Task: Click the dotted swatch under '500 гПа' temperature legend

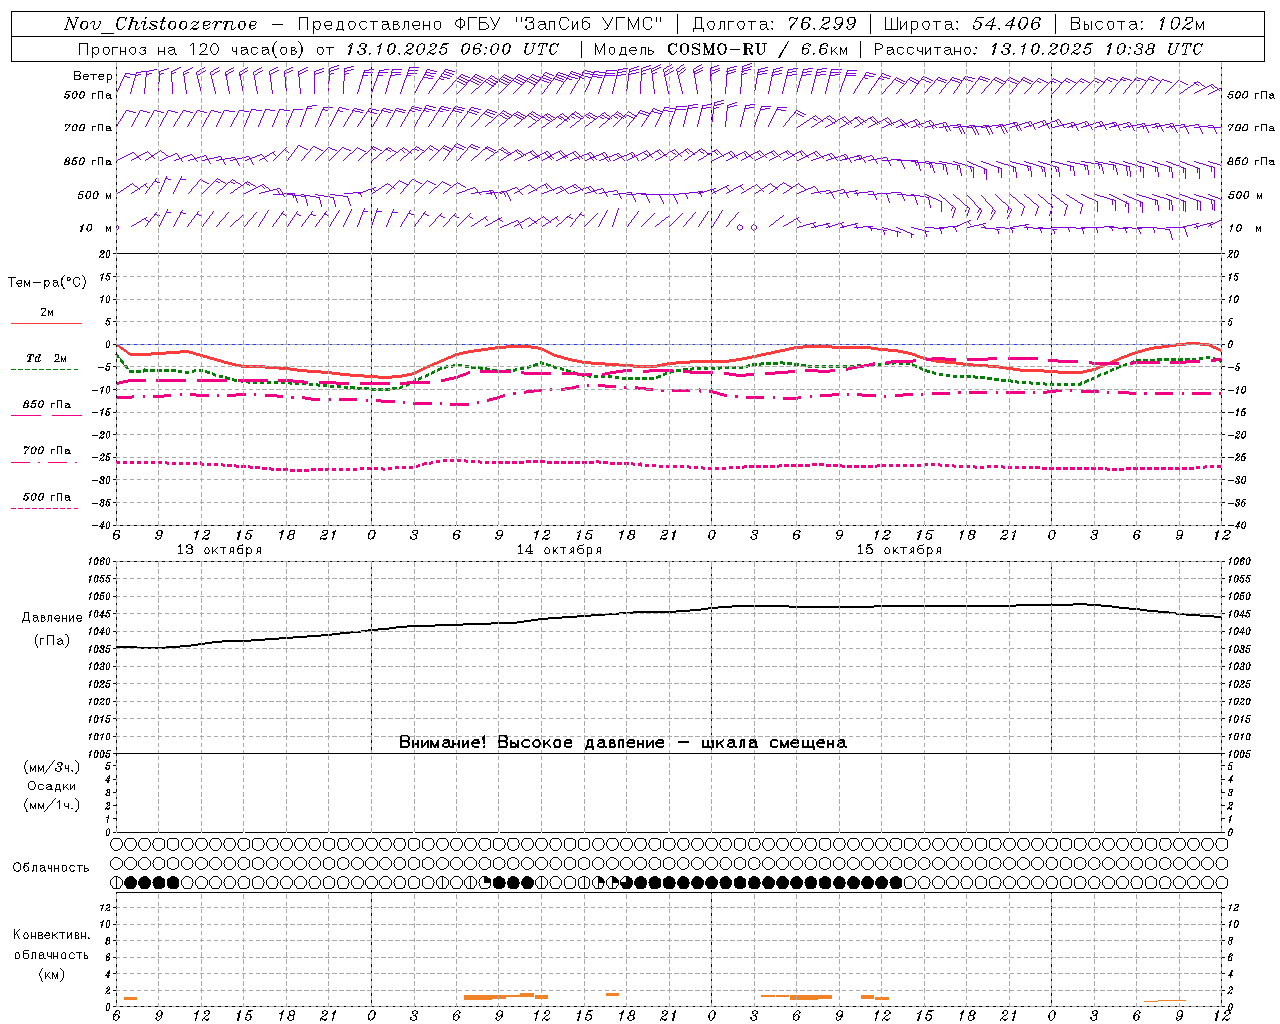Action: 45,509
